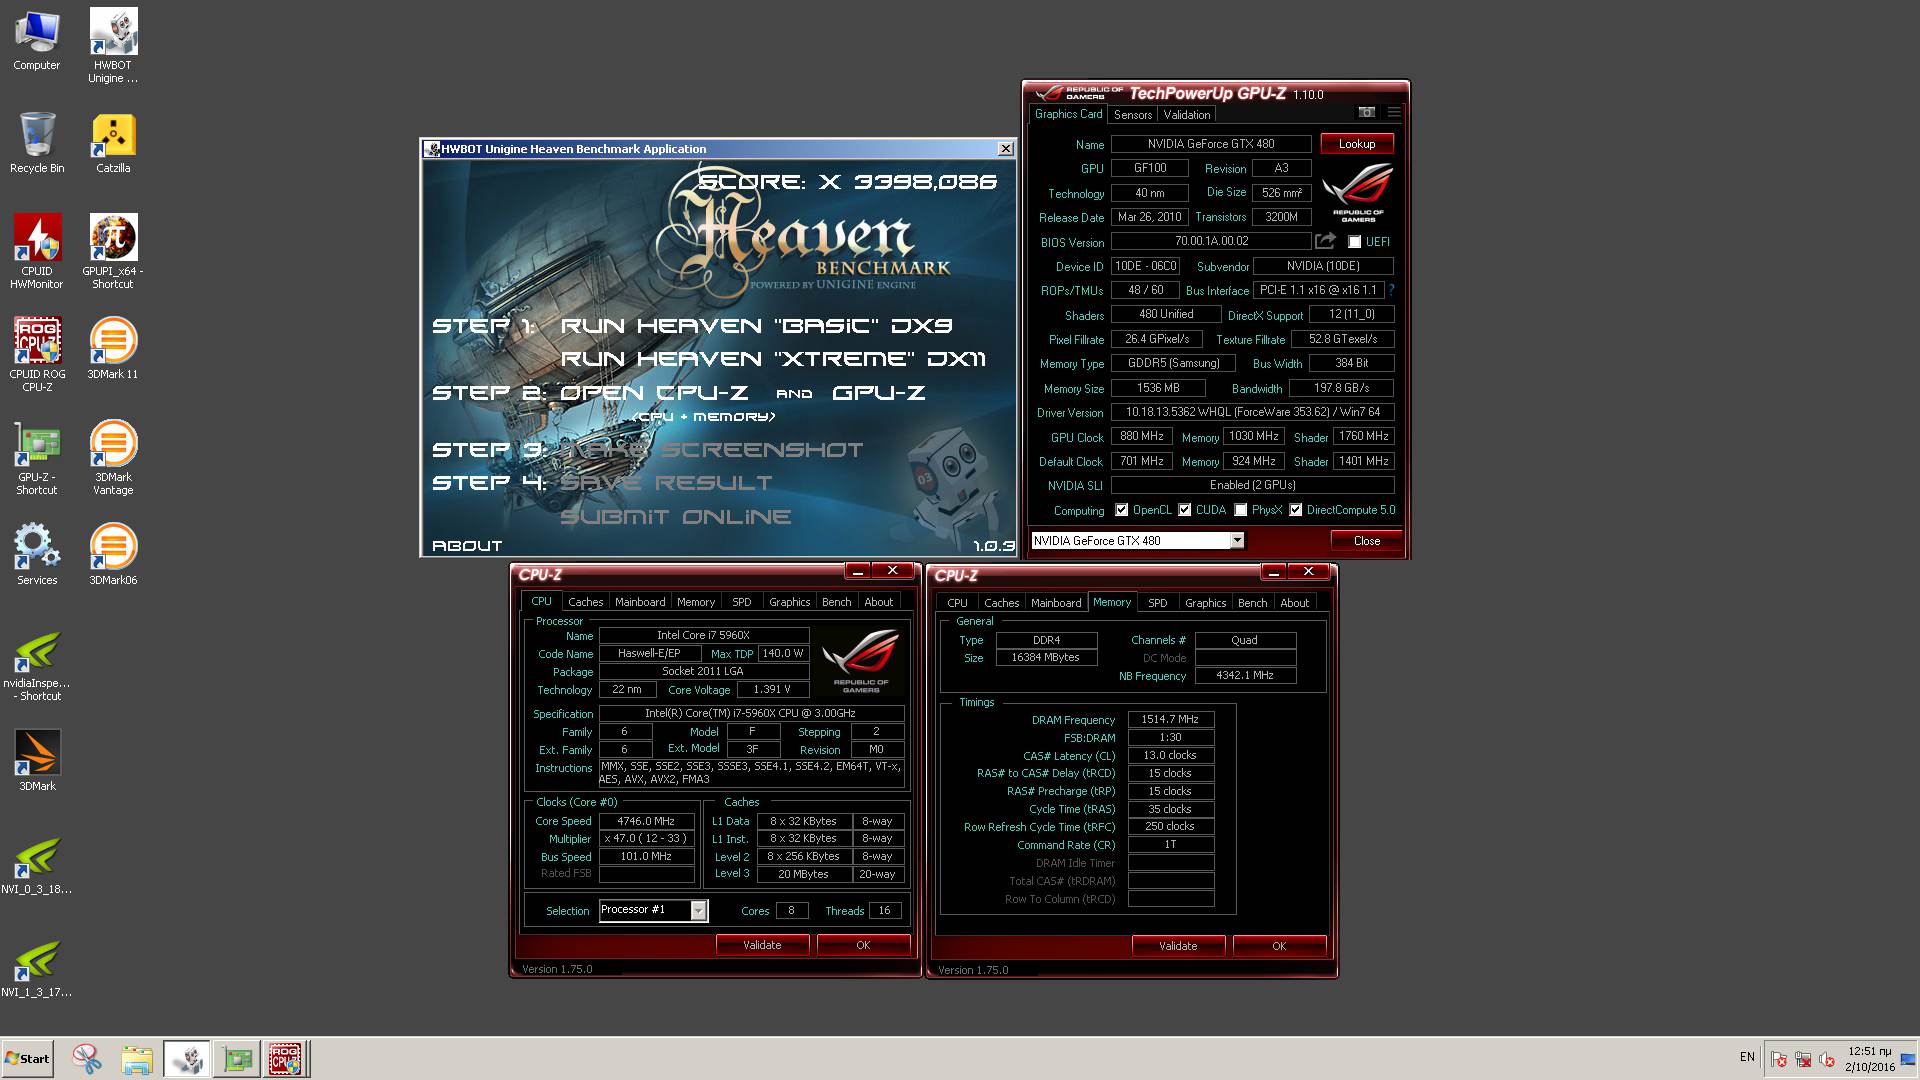Image resolution: width=1920 pixels, height=1080 pixels.
Task: Toggle the PhysX checkbox
Action: (1241, 510)
